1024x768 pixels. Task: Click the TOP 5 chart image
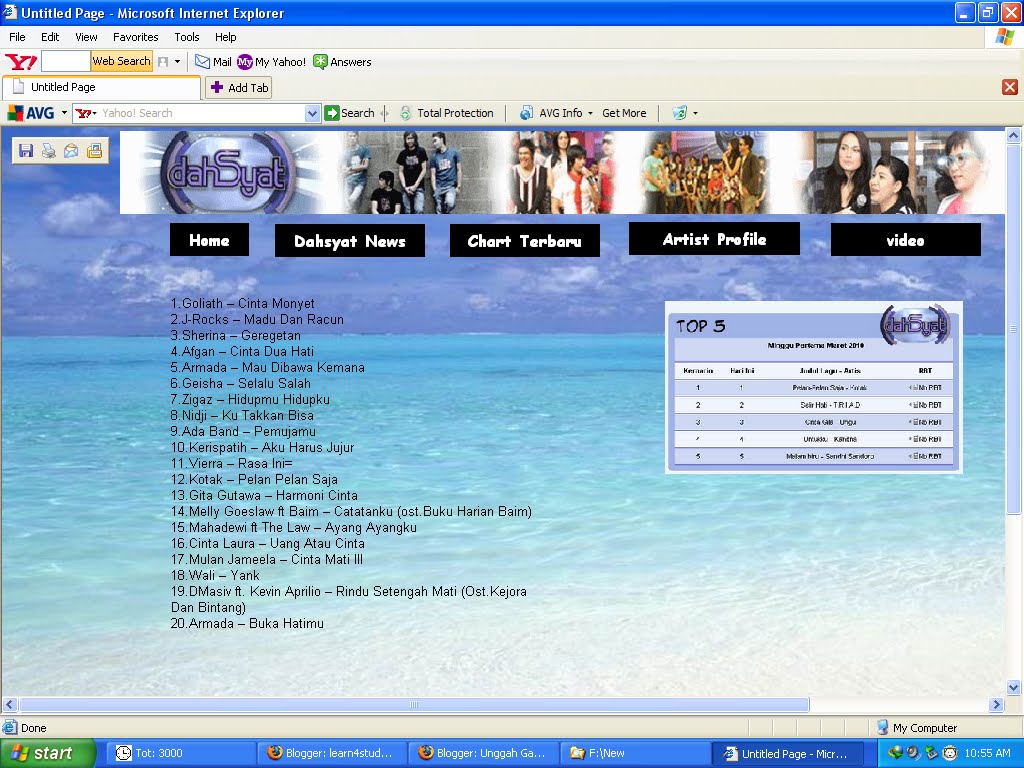814,387
